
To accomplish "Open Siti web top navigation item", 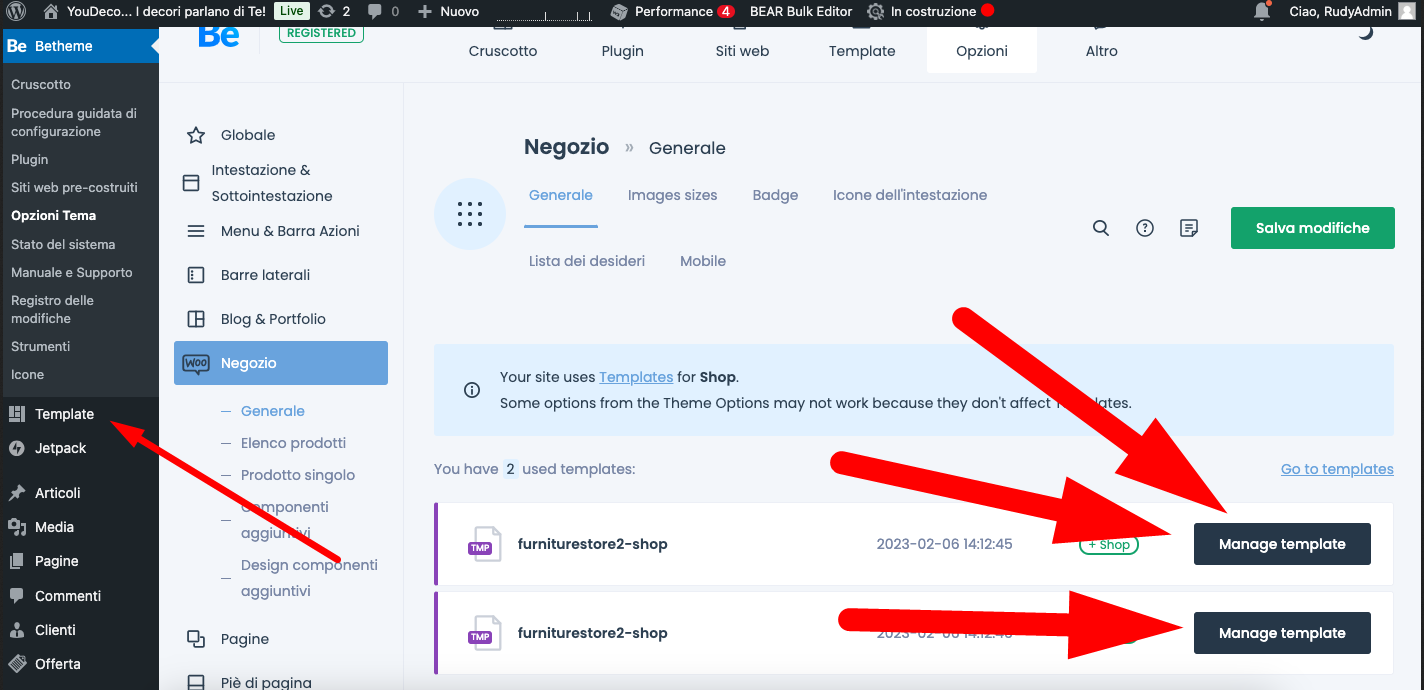I will coord(742,50).
